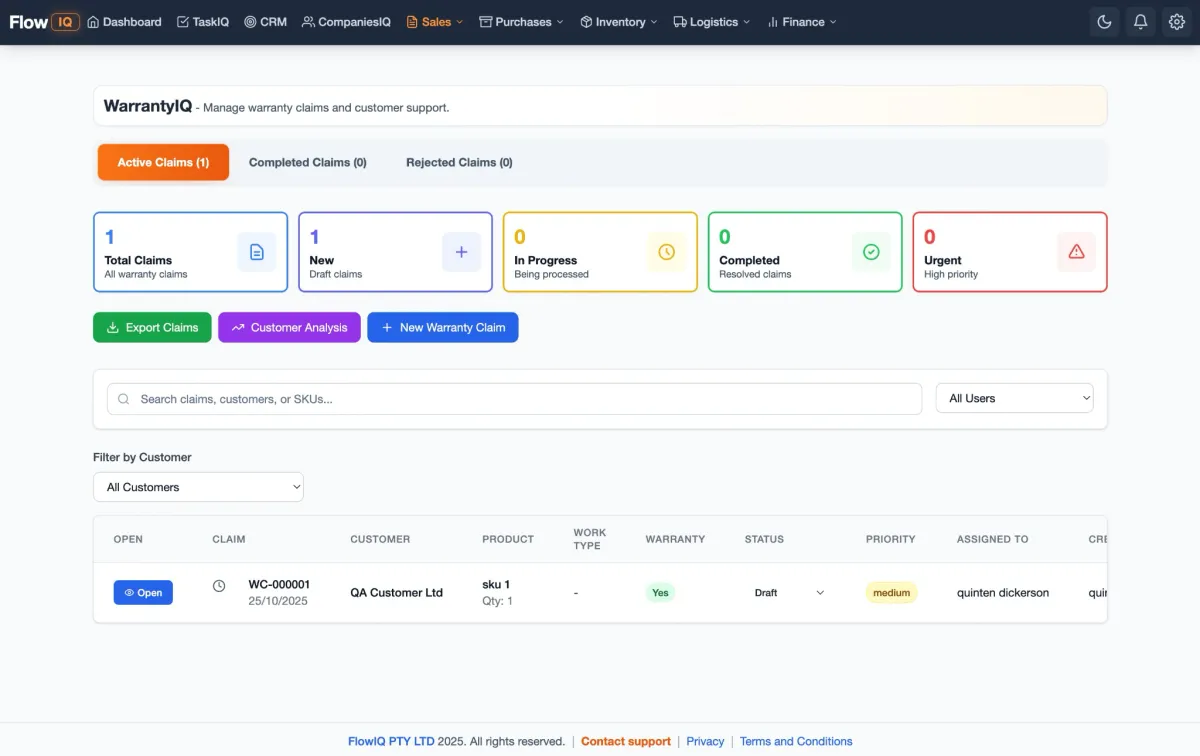Open Terms and Conditions link
Viewport: 1200px width, 756px height.
tap(796, 741)
